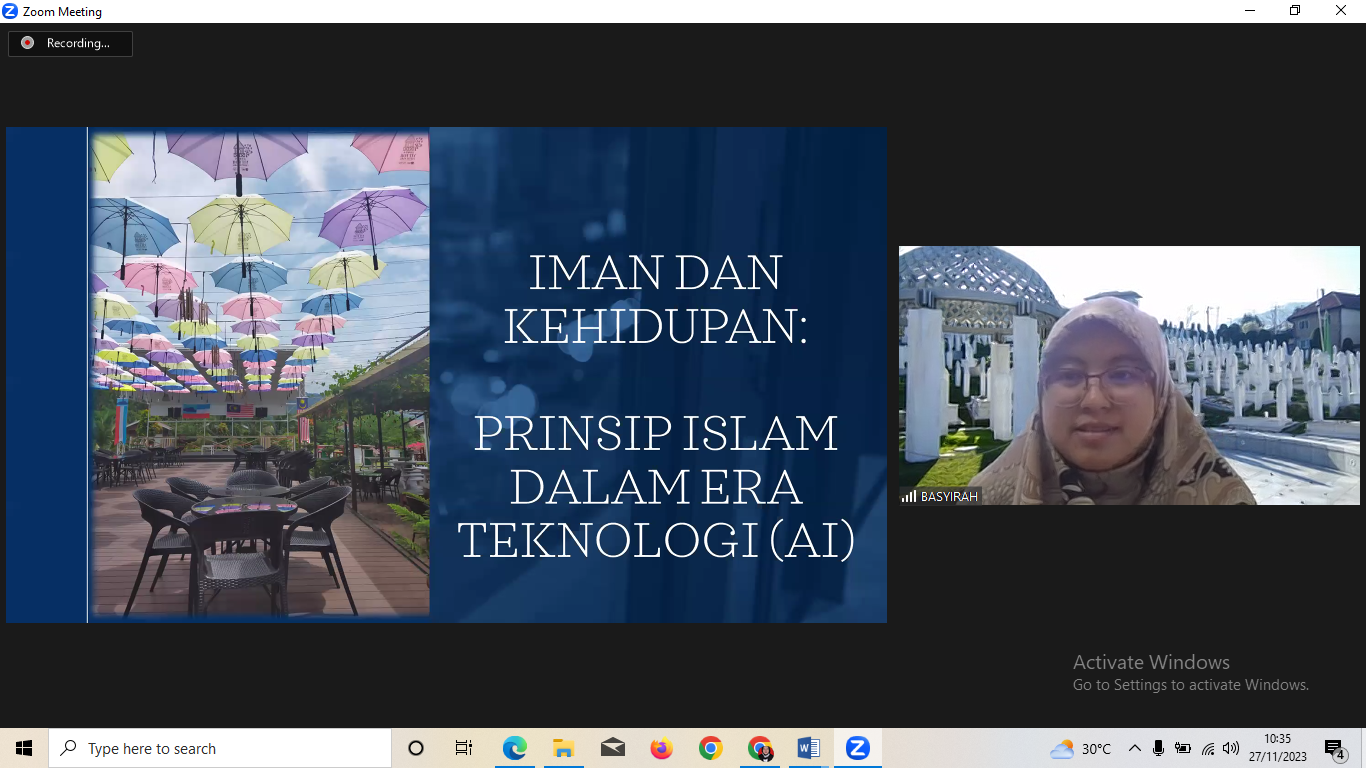Open the Windows Start menu
1366x768 pixels.
tap(24, 748)
